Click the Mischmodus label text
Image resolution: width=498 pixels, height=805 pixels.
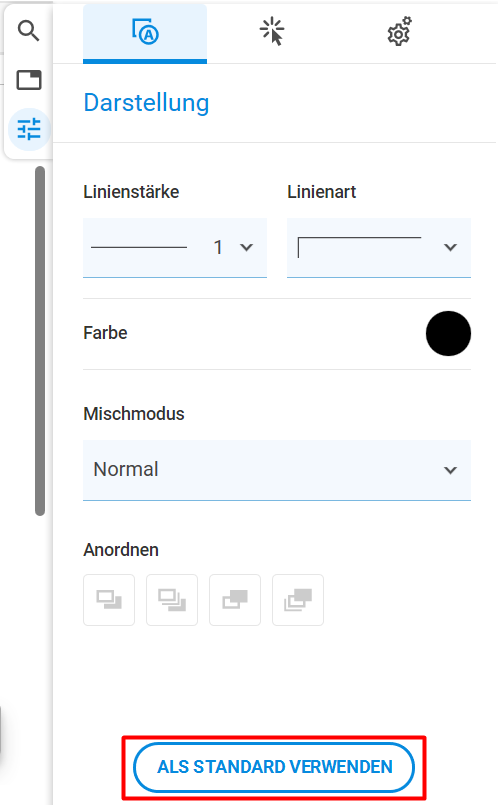click(x=134, y=414)
